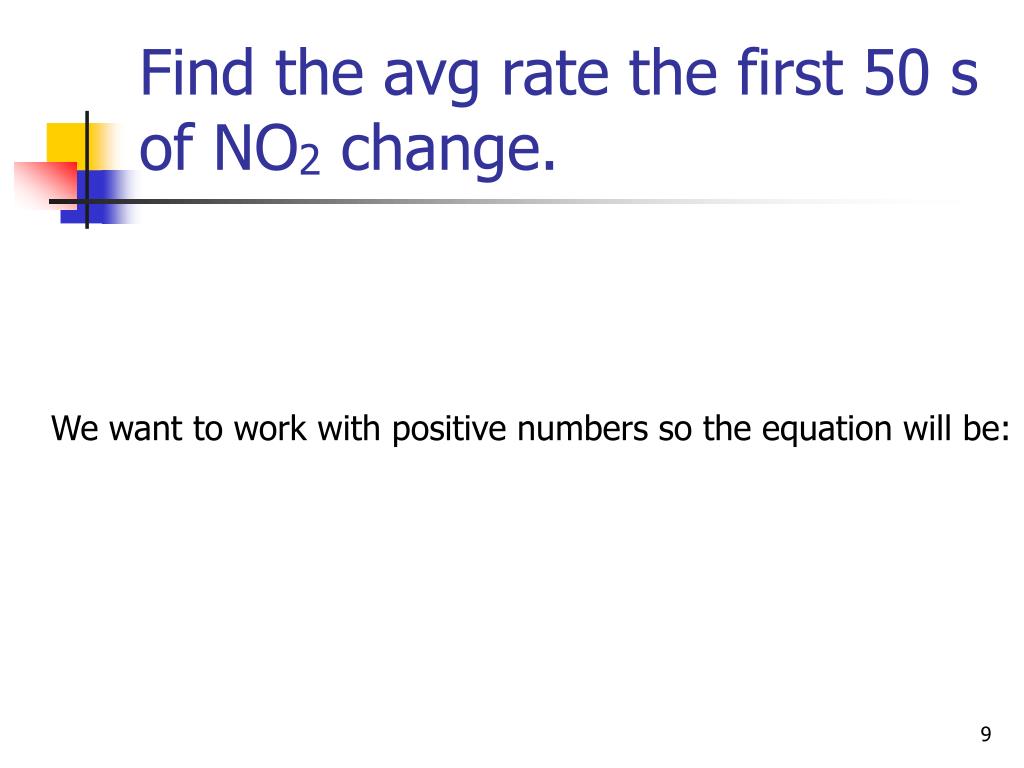Viewport: 1024px width, 768px height.
Task: Click the word "equation" in body text
Action: (827, 430)
